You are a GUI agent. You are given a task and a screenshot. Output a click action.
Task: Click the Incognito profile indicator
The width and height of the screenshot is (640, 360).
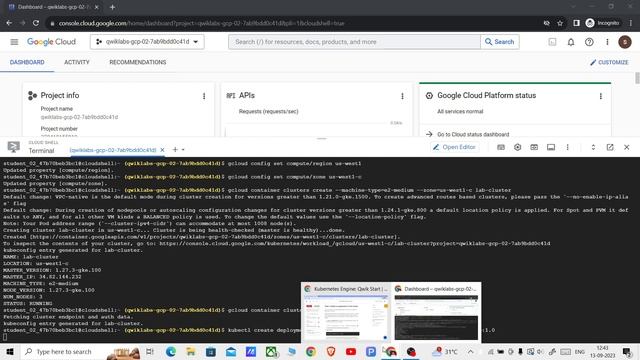[602, 23]
